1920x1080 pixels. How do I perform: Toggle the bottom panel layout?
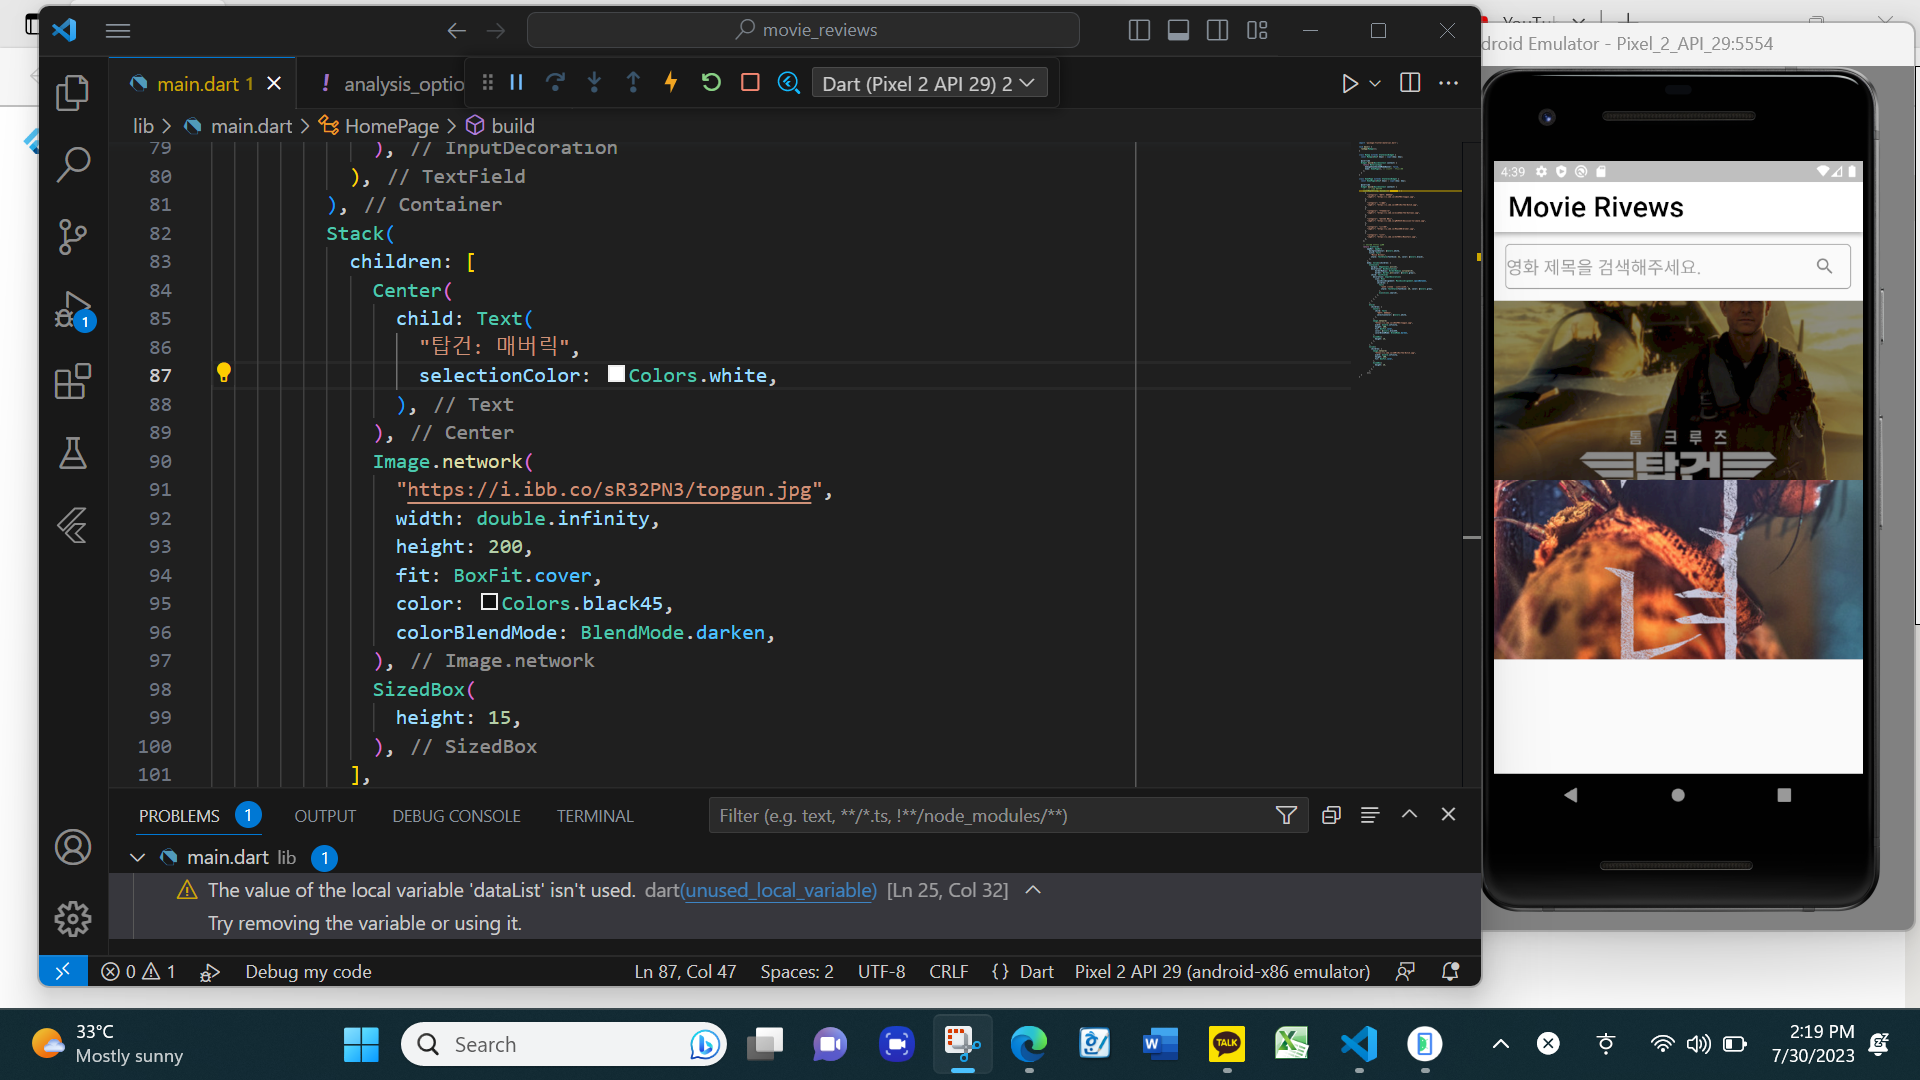tap(1178, 30)
